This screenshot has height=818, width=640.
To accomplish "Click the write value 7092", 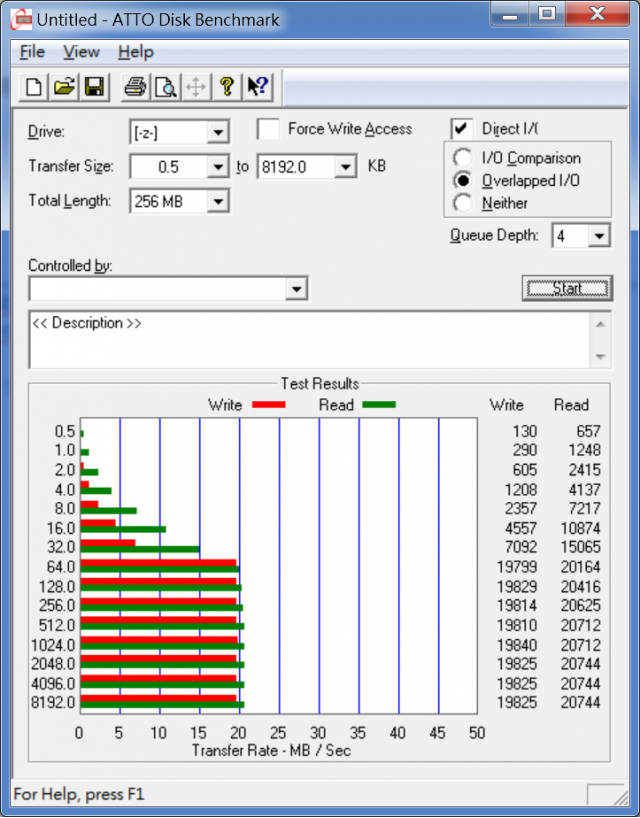I will 521,547.
